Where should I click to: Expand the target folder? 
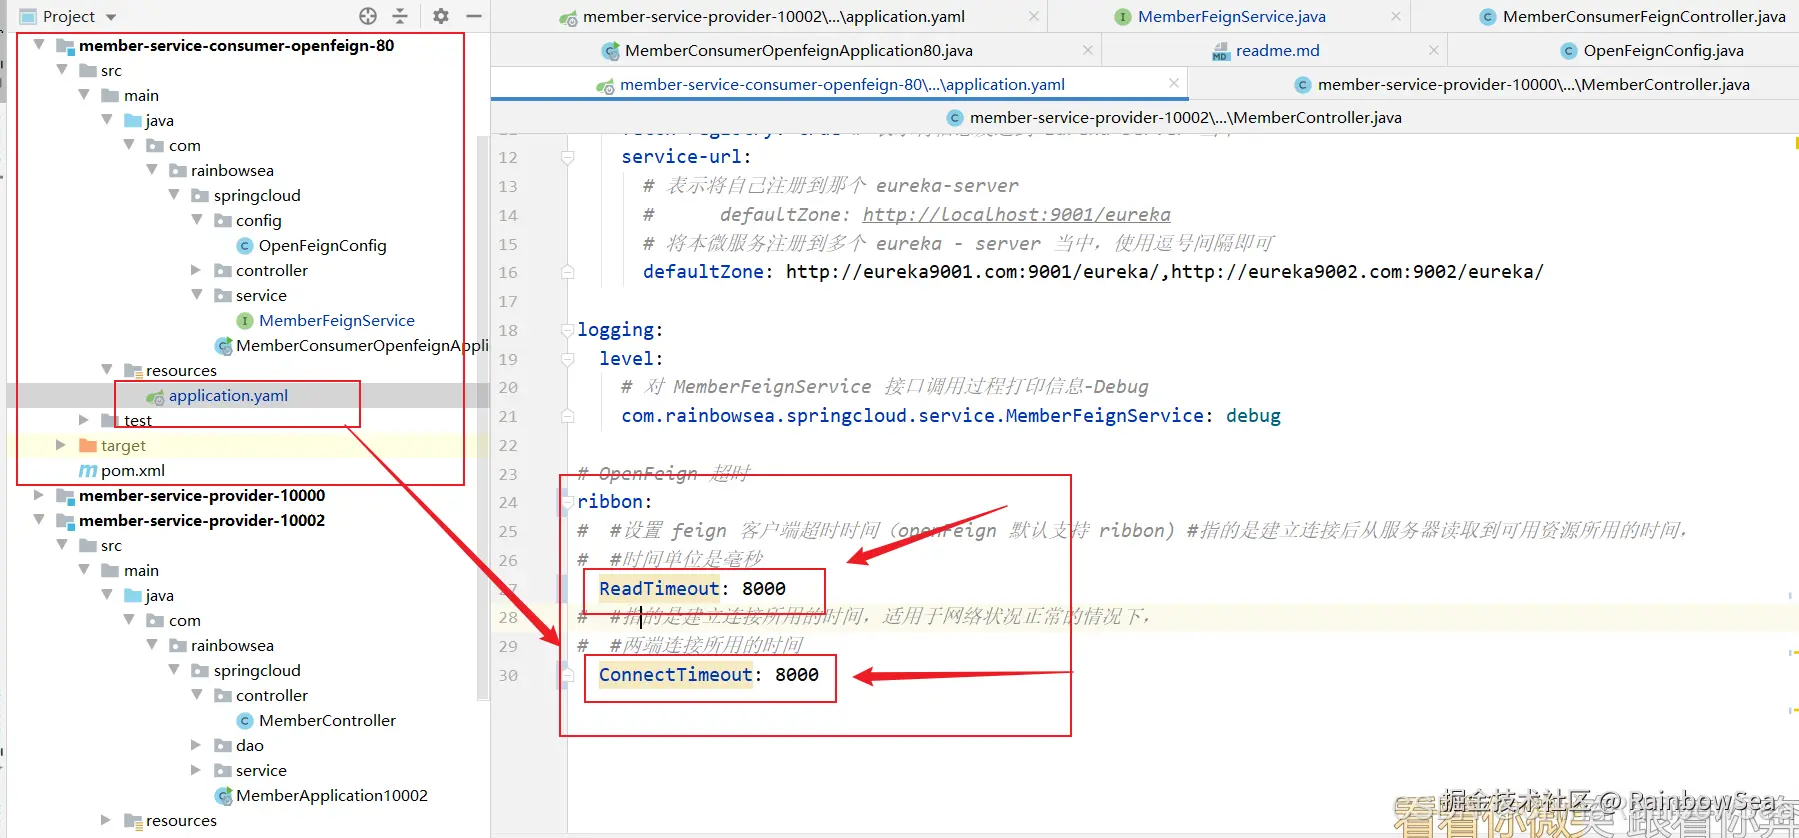click(61, 445)
